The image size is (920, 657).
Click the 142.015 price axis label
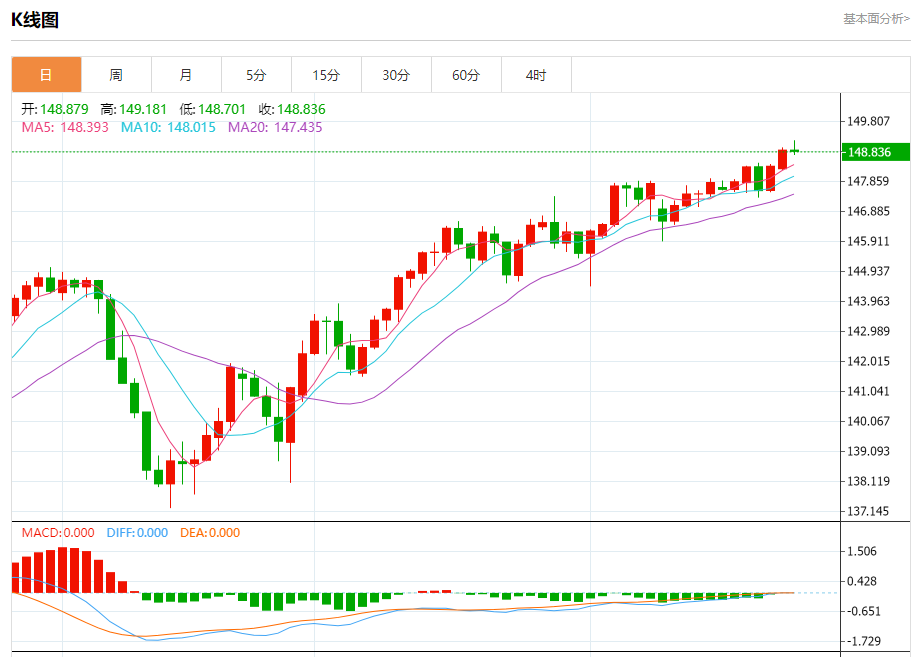click(868, 361)
